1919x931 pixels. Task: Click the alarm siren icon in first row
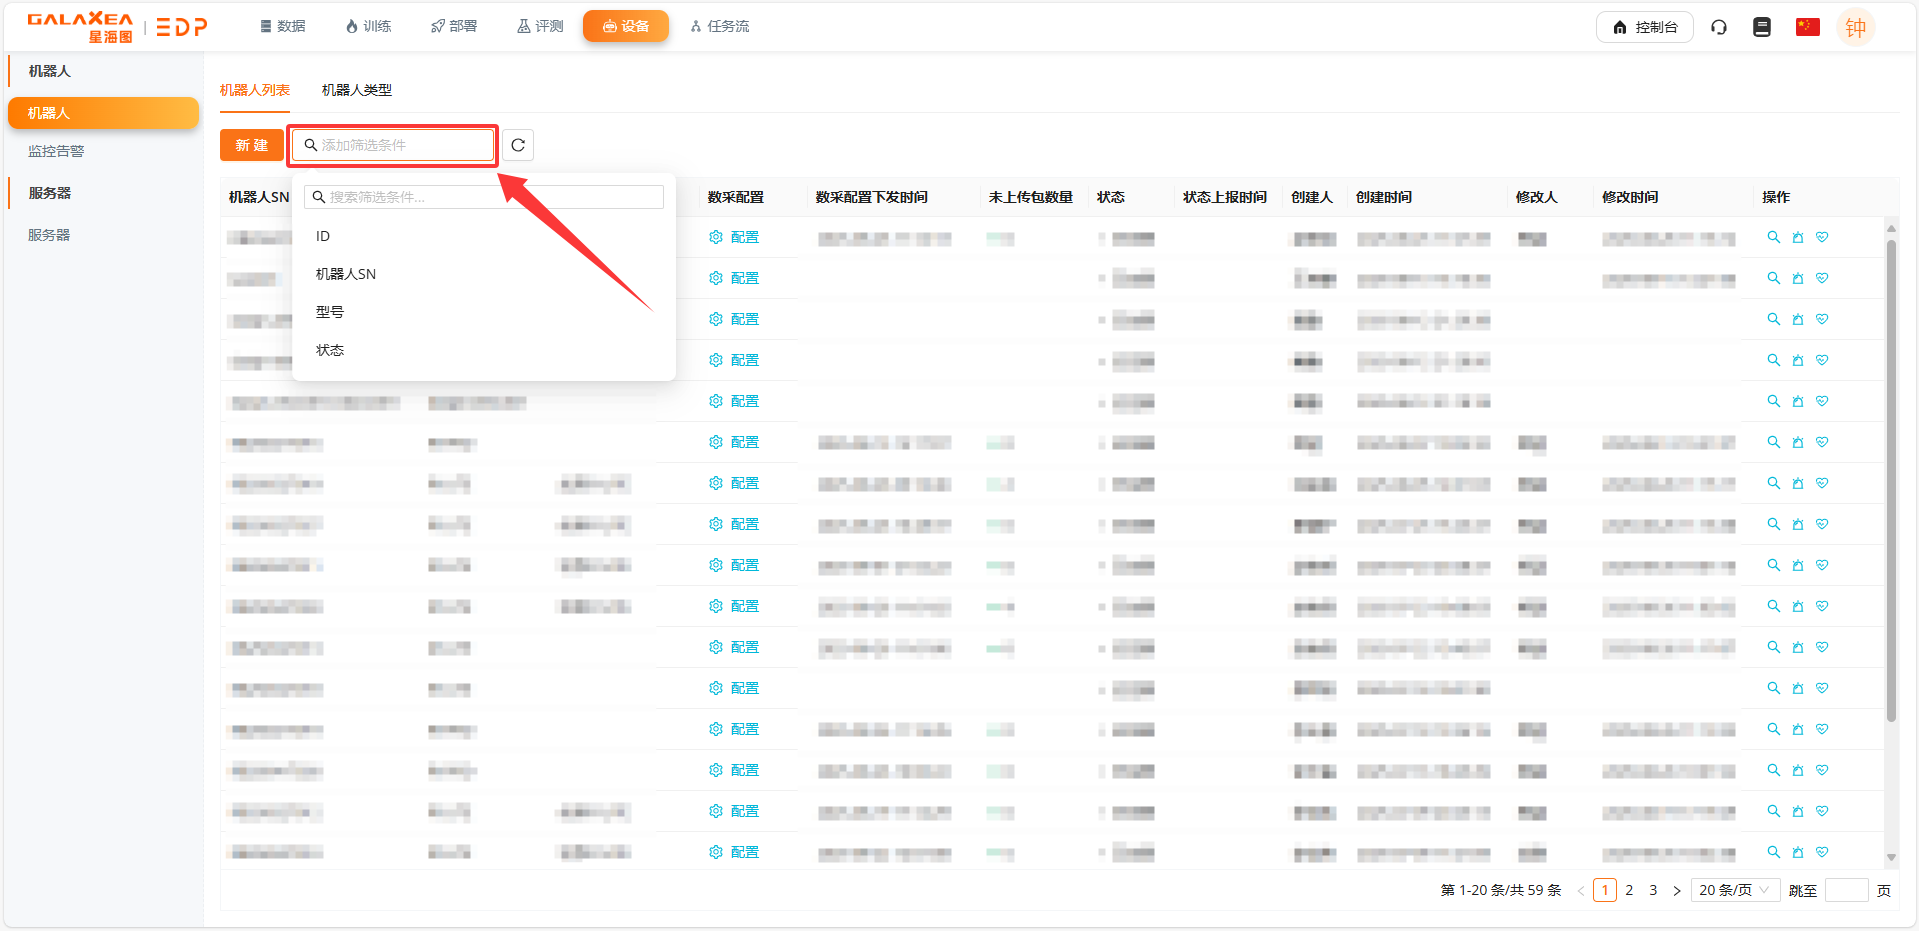coord(1798,237)
